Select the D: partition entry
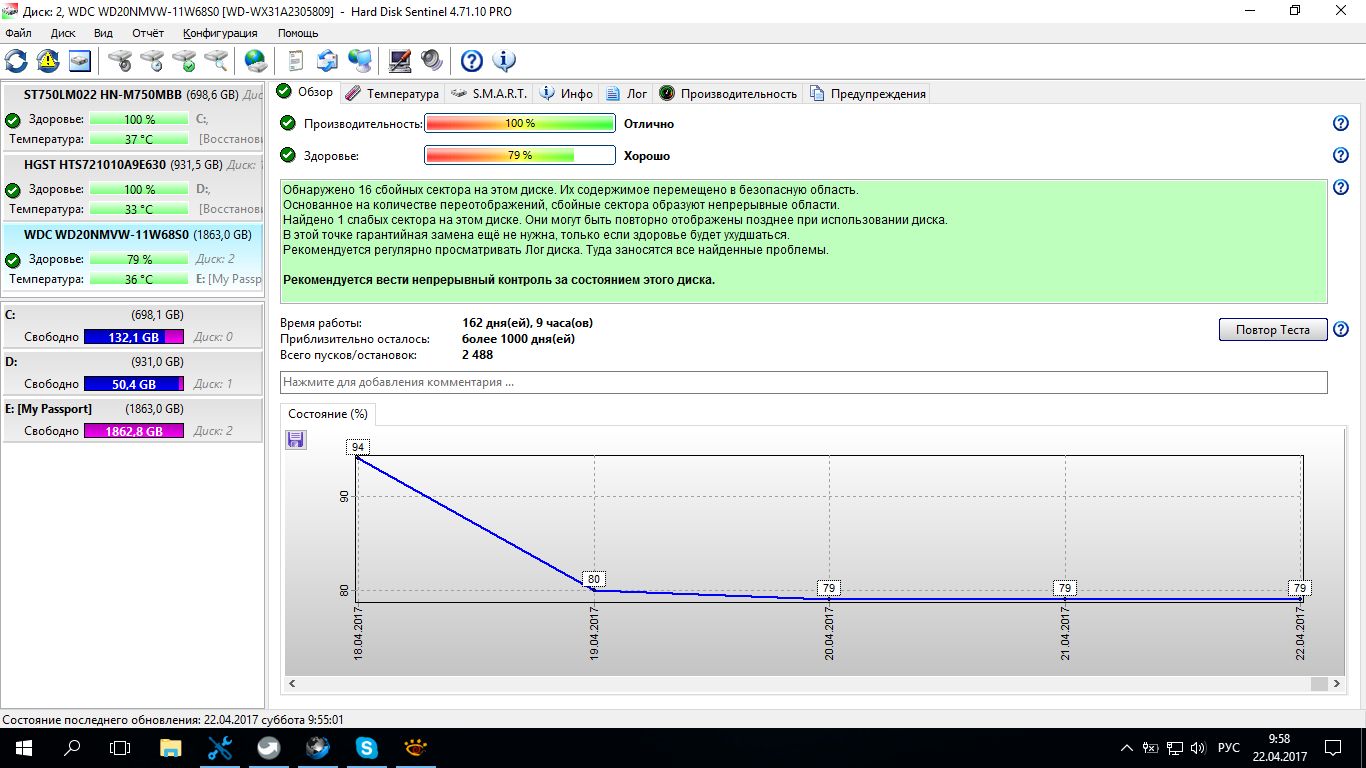This screenshot has width=1366, height=768. pos(132,372)
